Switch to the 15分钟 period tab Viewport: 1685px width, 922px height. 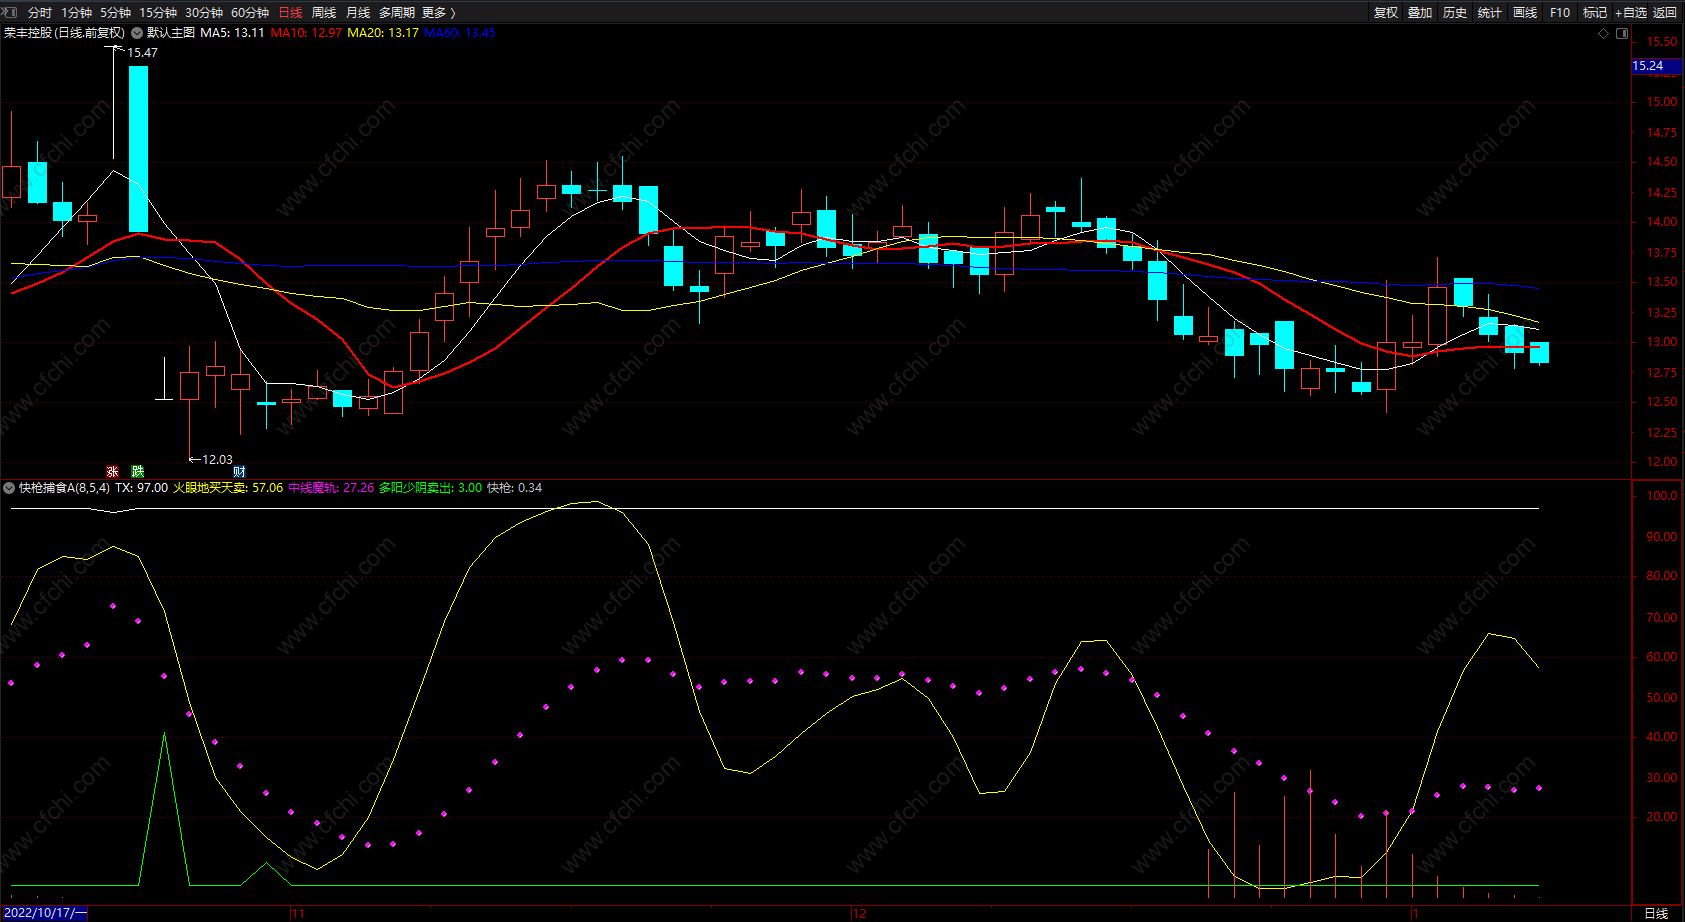click(158, 13)
